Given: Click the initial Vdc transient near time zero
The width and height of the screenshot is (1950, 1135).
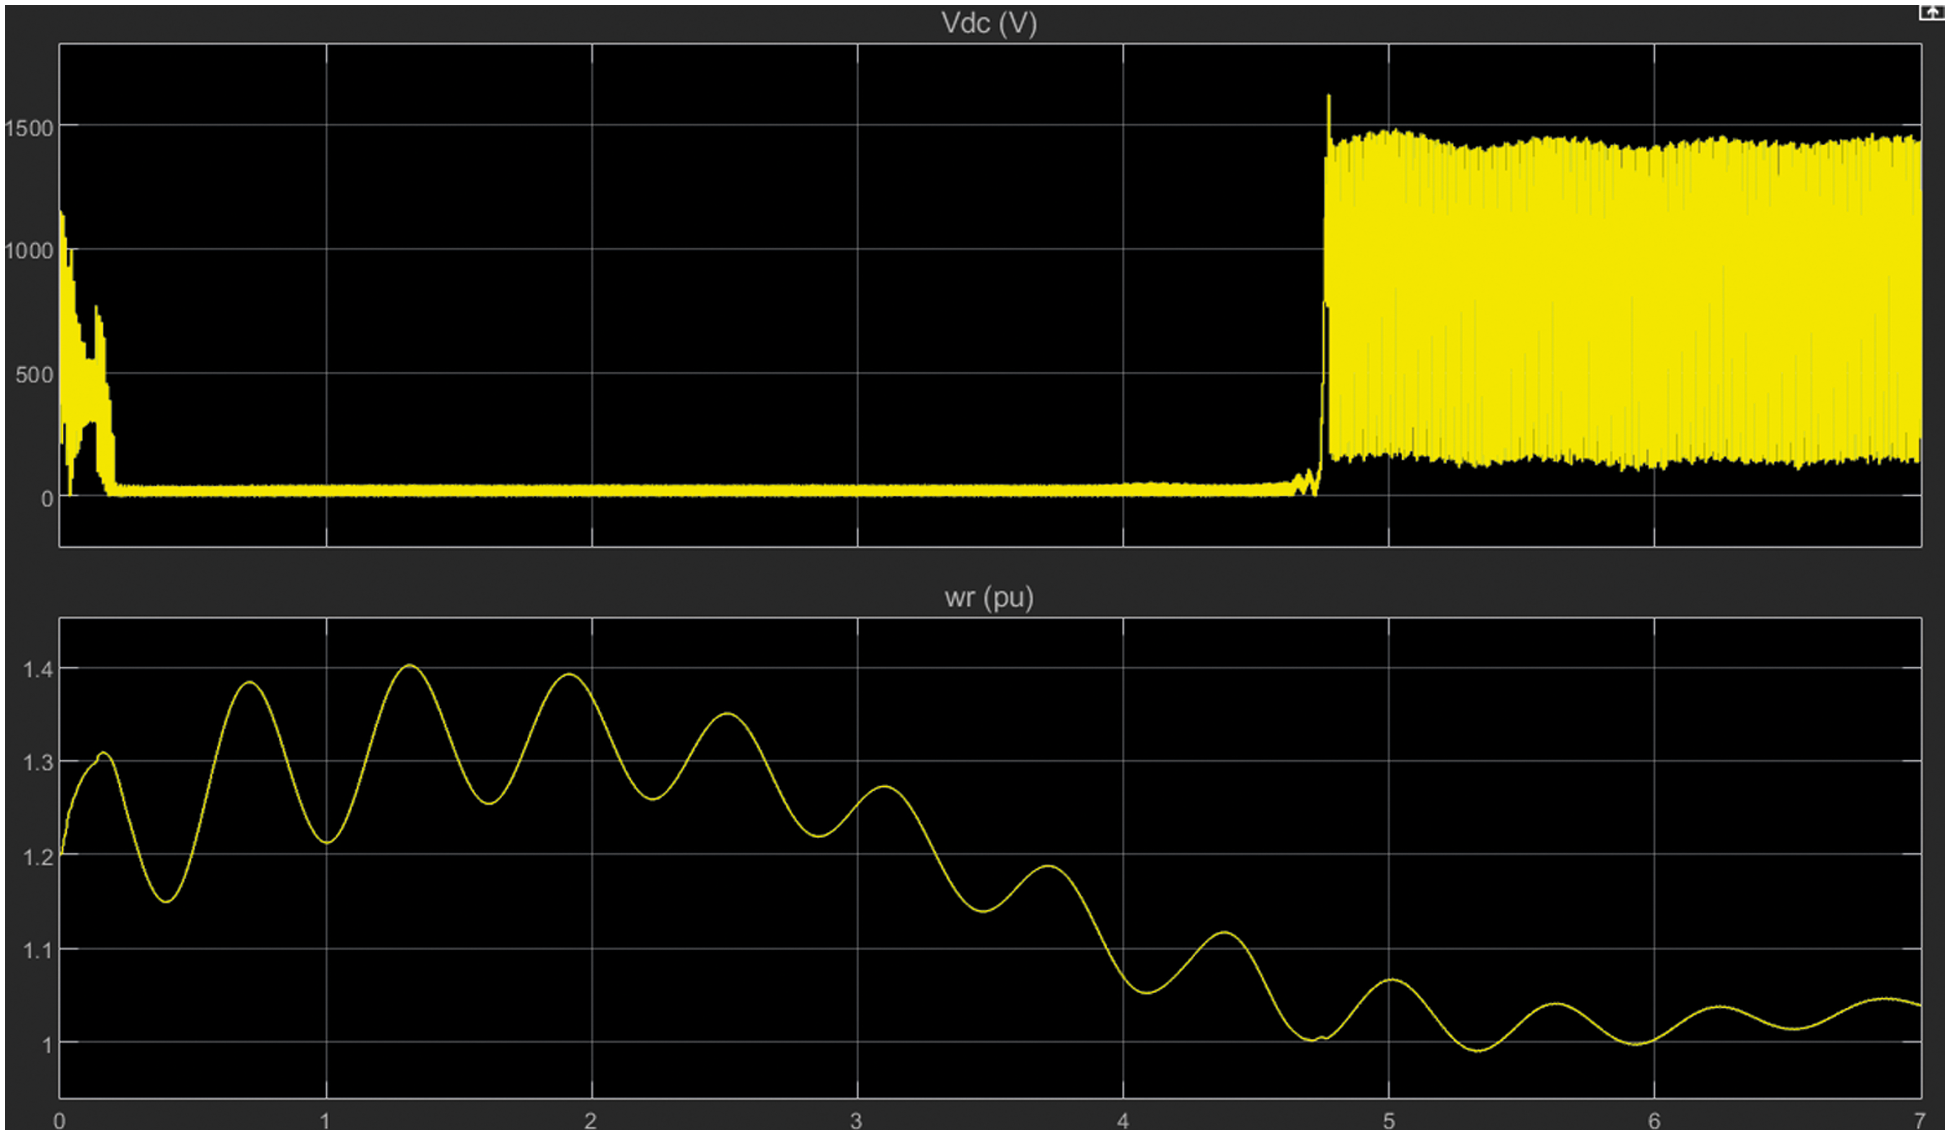Looking at the screenshot, I should pos(82,380).
